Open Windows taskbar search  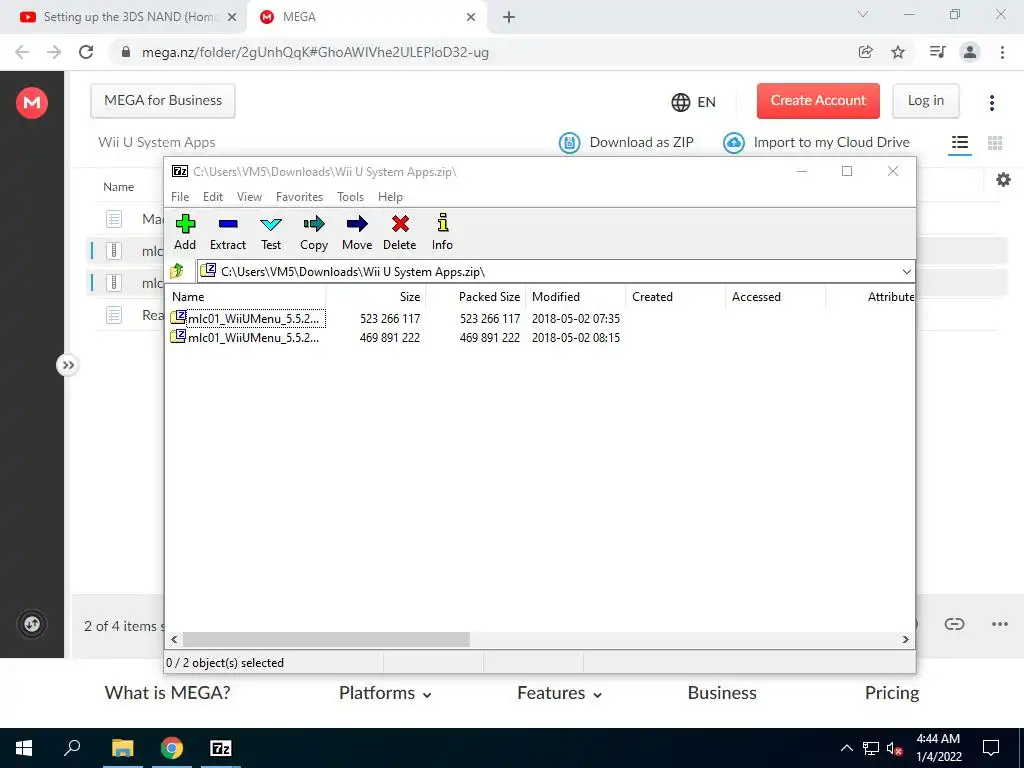(72, 748)
